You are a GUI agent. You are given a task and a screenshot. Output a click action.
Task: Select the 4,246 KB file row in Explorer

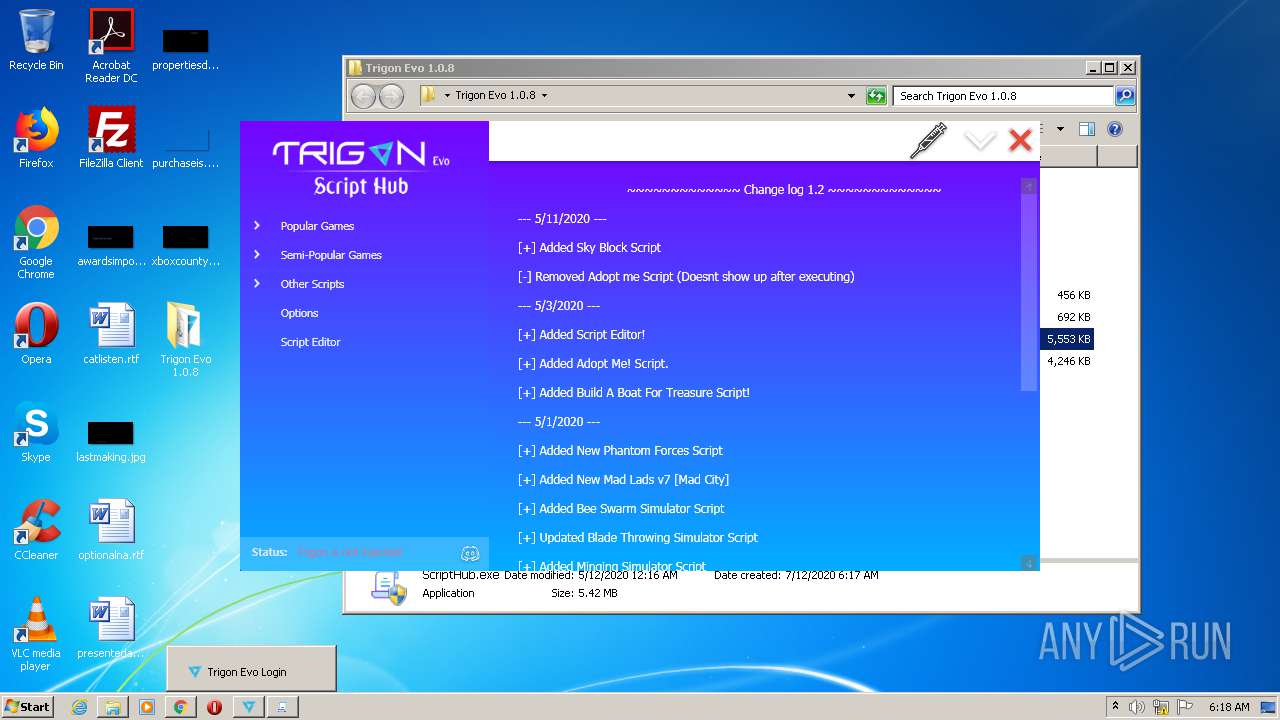click(x=1068, y=361)
